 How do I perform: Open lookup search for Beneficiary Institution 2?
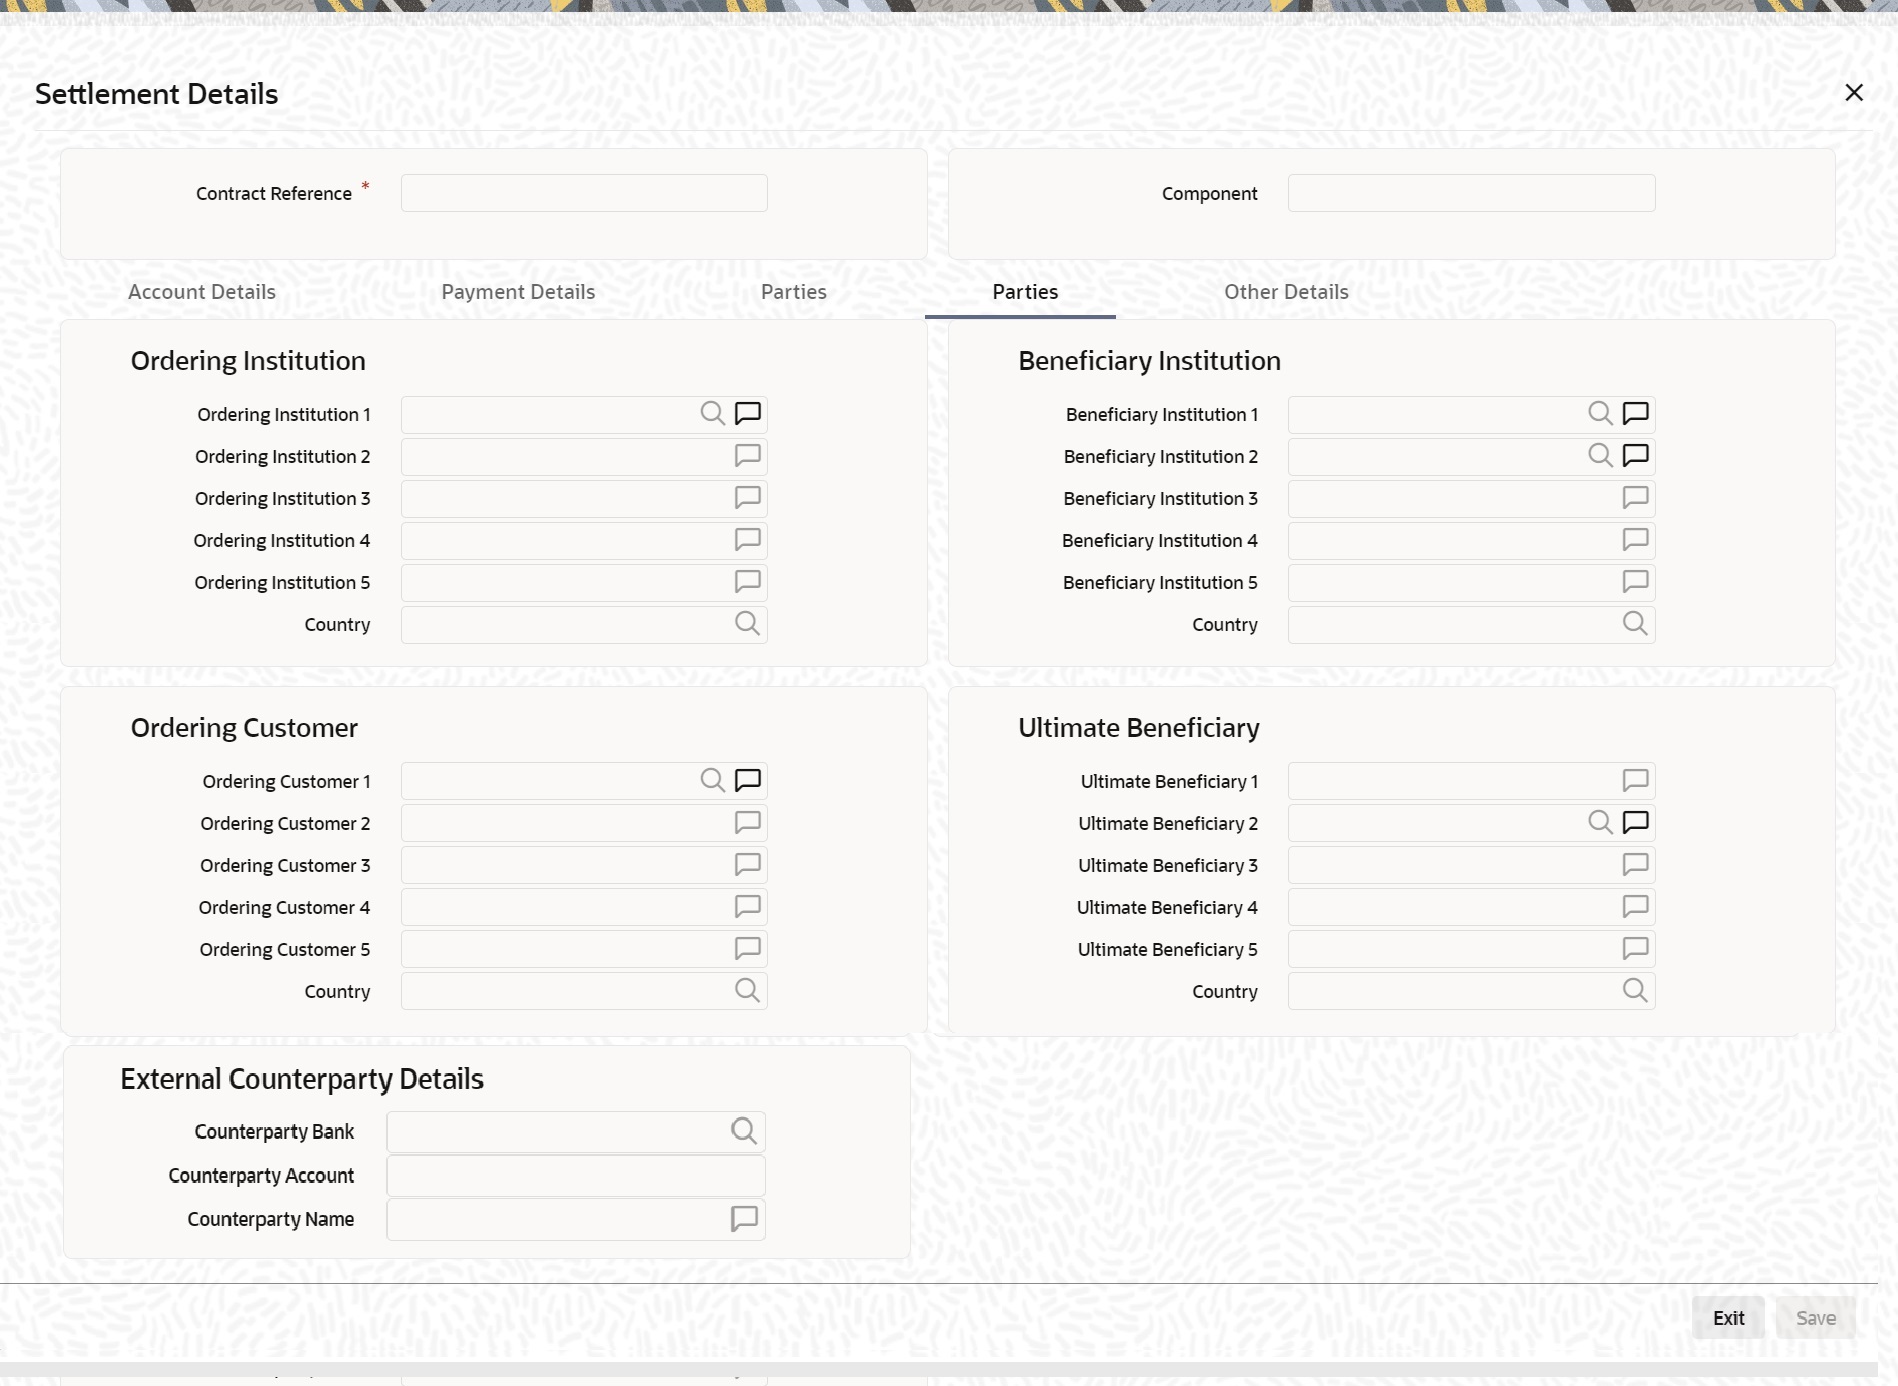coord(1600,456)
